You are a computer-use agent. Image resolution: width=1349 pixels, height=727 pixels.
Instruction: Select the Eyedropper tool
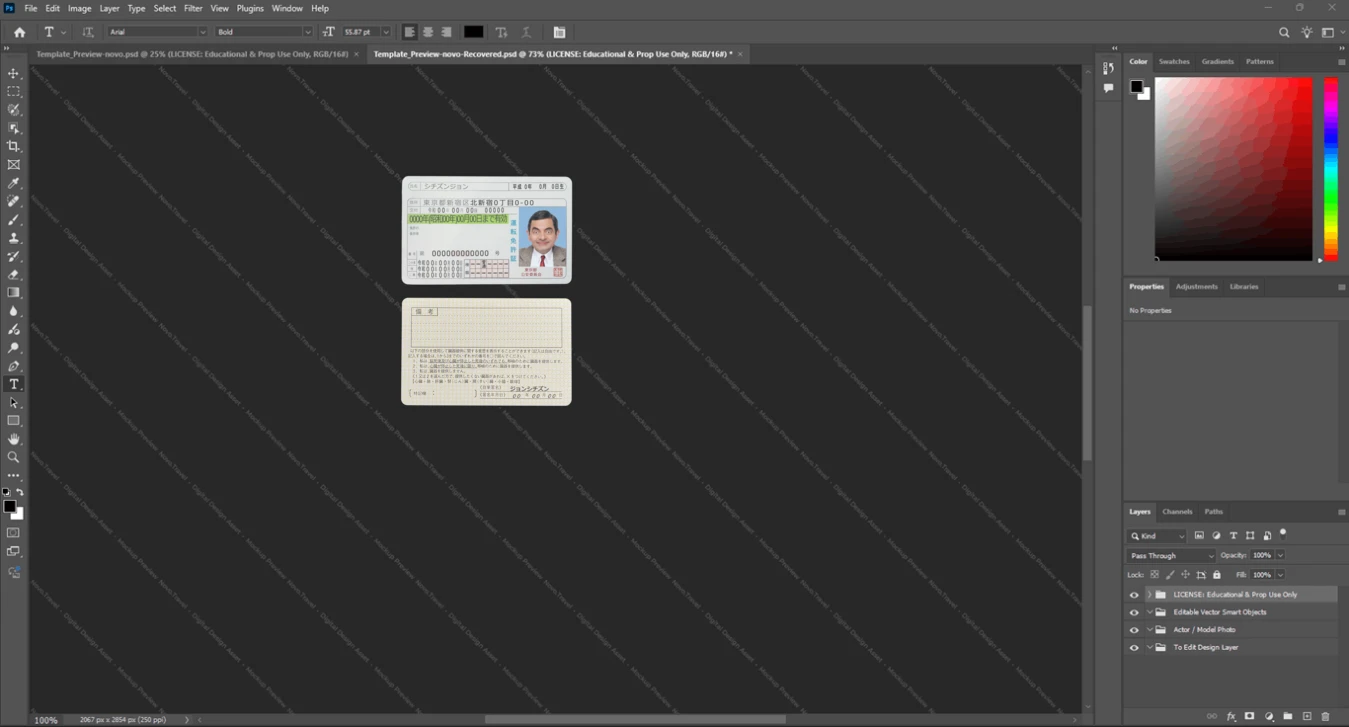click(14, 183)
